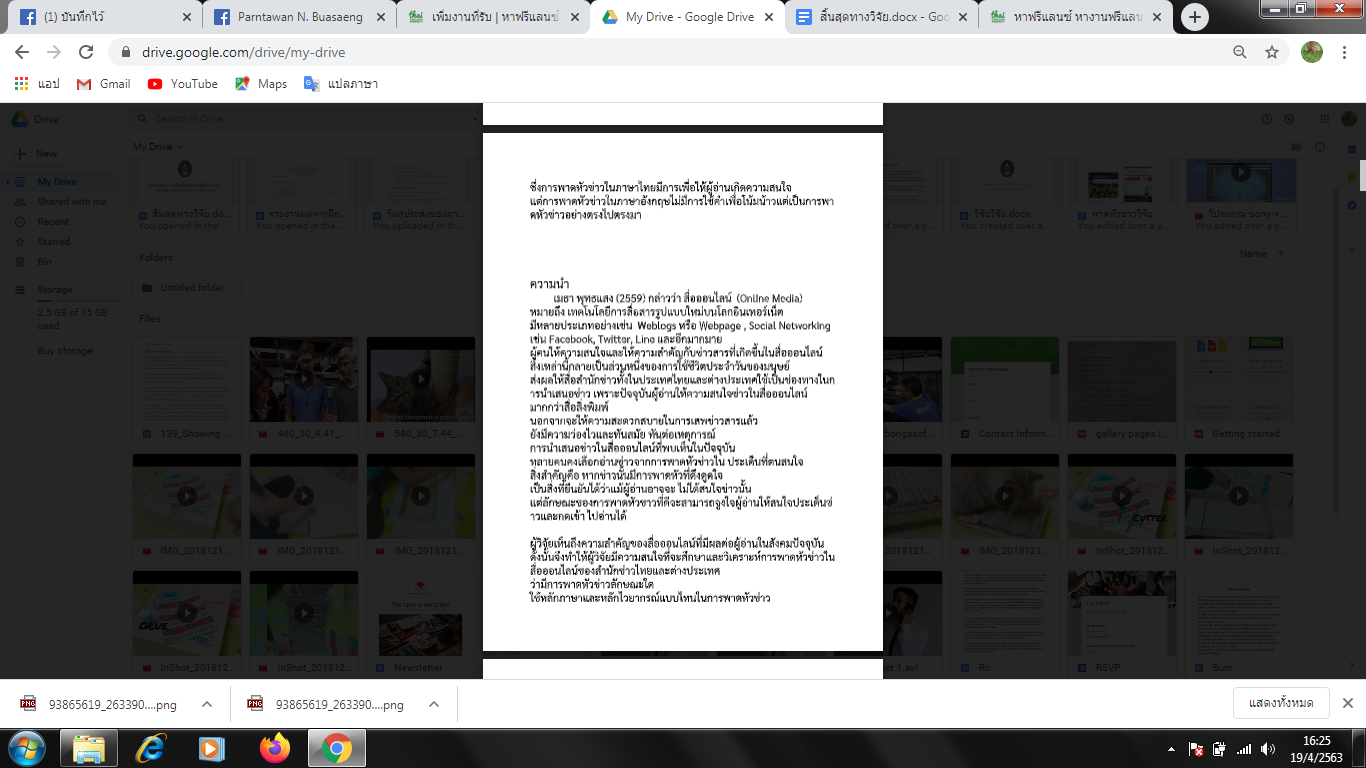Viewport: 1366px width, 768px height.
Task: Open the Action Center flag icon
Action: (x=1195, y=749)
